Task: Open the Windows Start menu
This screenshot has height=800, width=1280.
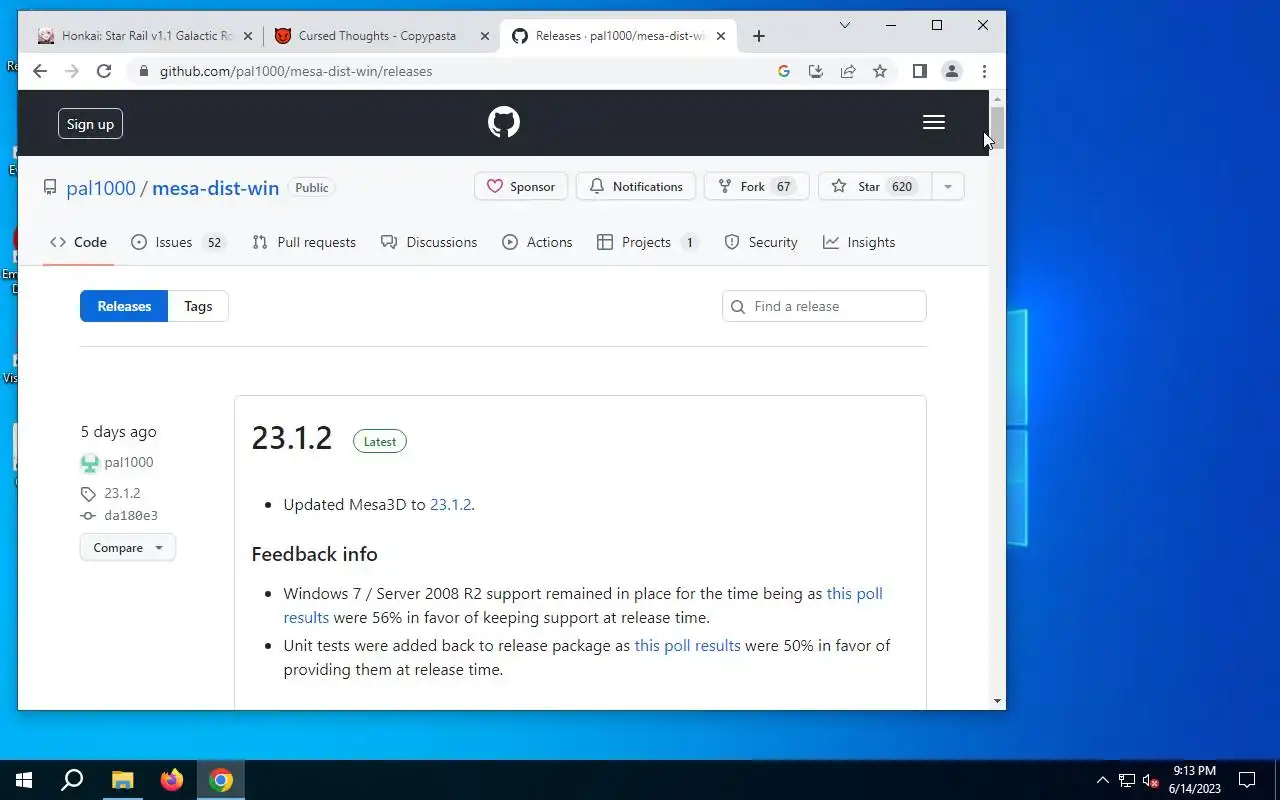Action: click(x=24, y=780)
